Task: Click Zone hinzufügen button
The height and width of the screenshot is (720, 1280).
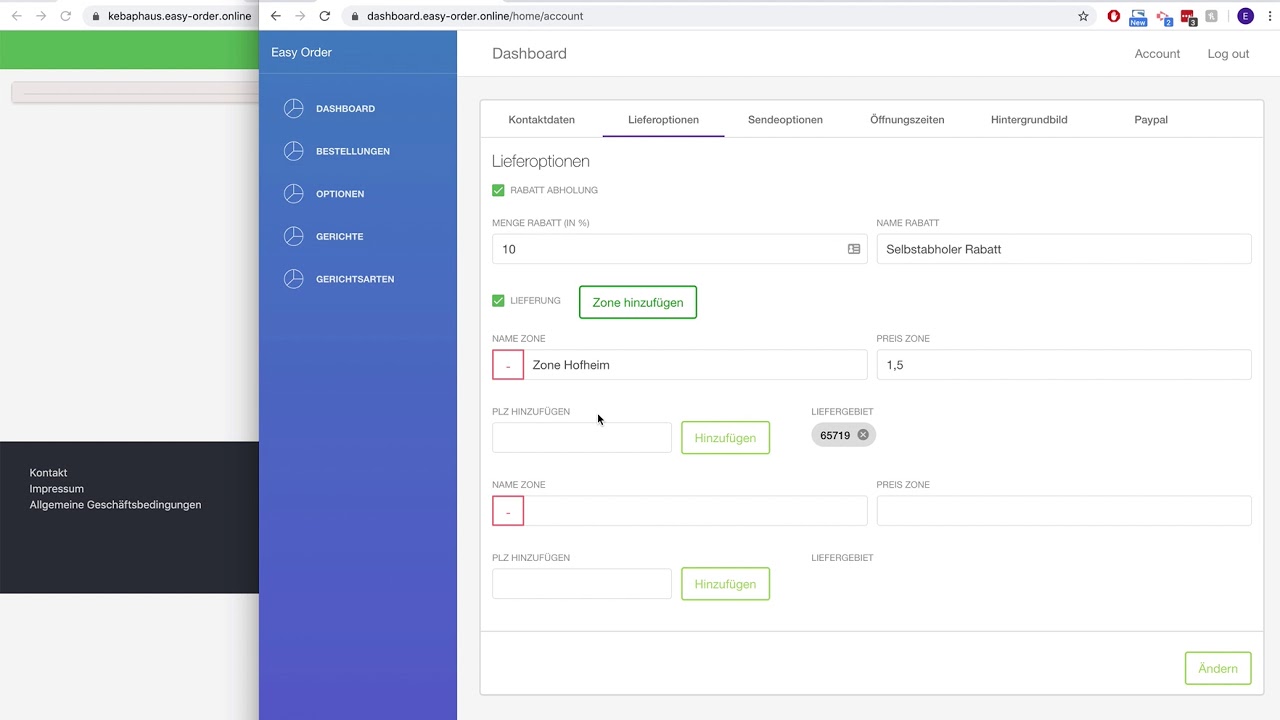Action: [638, 302]
